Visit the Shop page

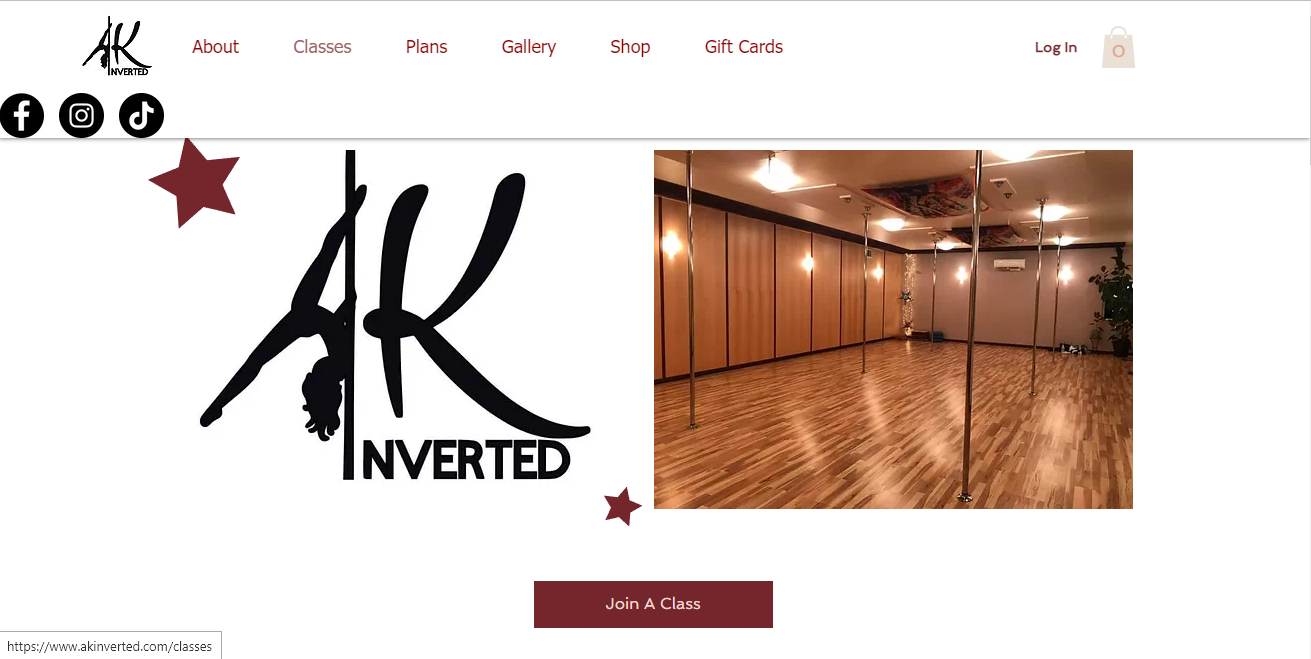click(x=630, y=47)
